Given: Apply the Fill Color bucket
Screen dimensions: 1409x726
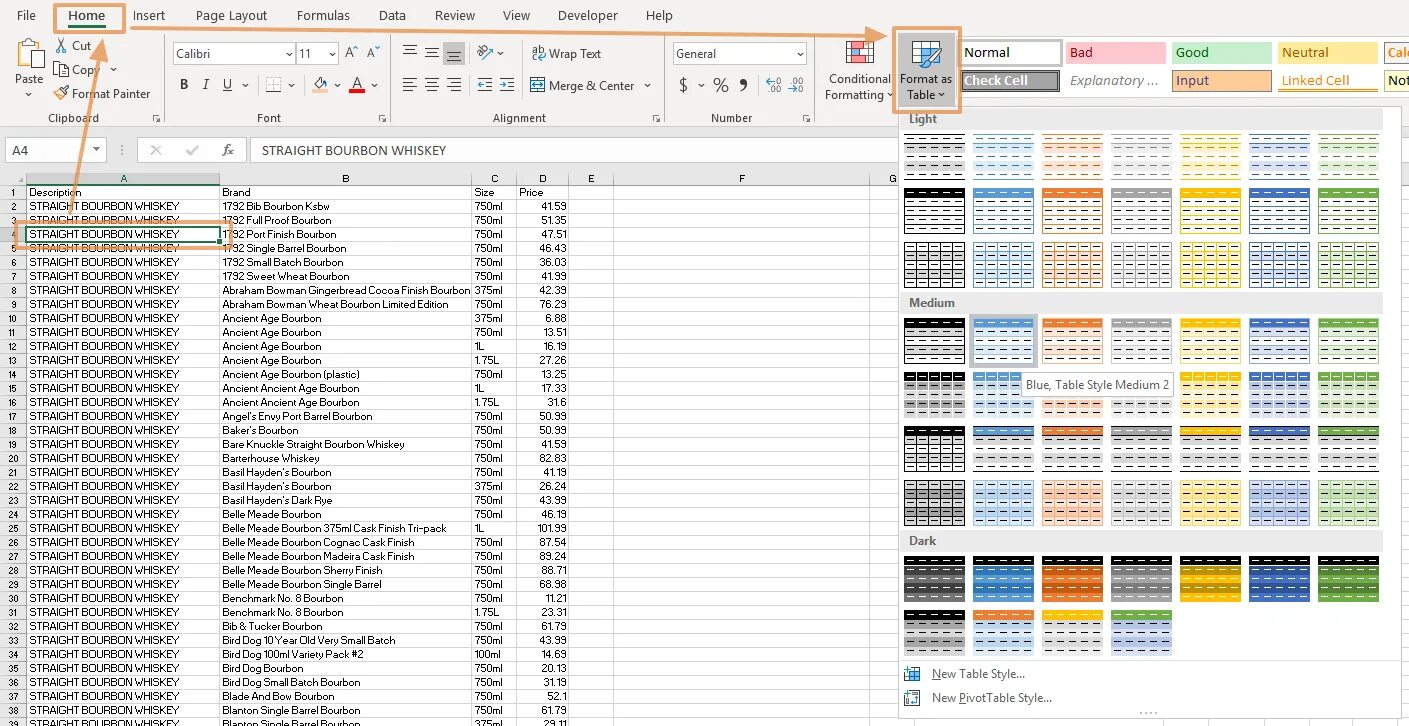Looking at the screenshot, I should [x=320, y=85].
